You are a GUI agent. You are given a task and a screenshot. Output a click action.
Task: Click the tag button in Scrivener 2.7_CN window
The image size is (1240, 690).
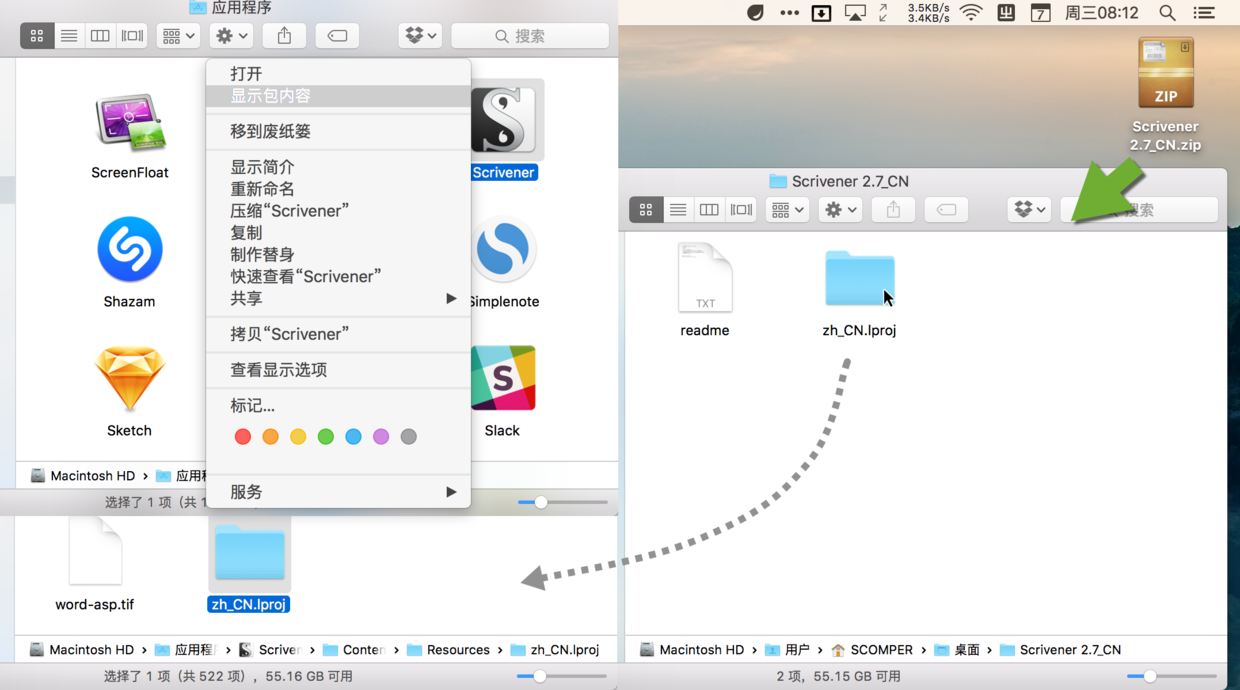(x=946, y=210)
